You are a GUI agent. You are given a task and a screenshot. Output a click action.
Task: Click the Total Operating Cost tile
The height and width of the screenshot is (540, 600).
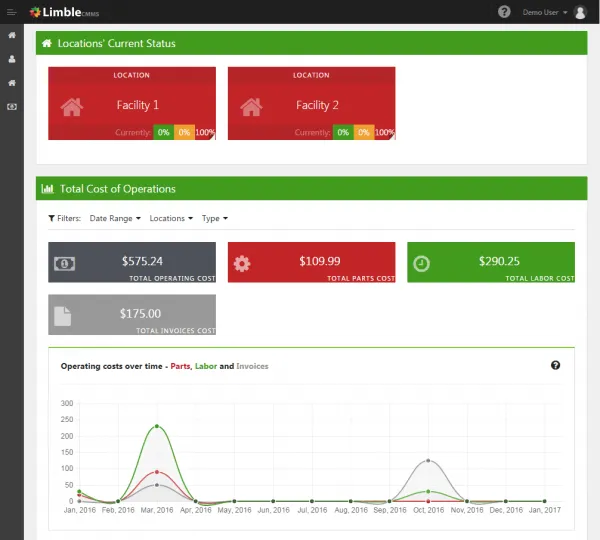click(x=132, y=262)
